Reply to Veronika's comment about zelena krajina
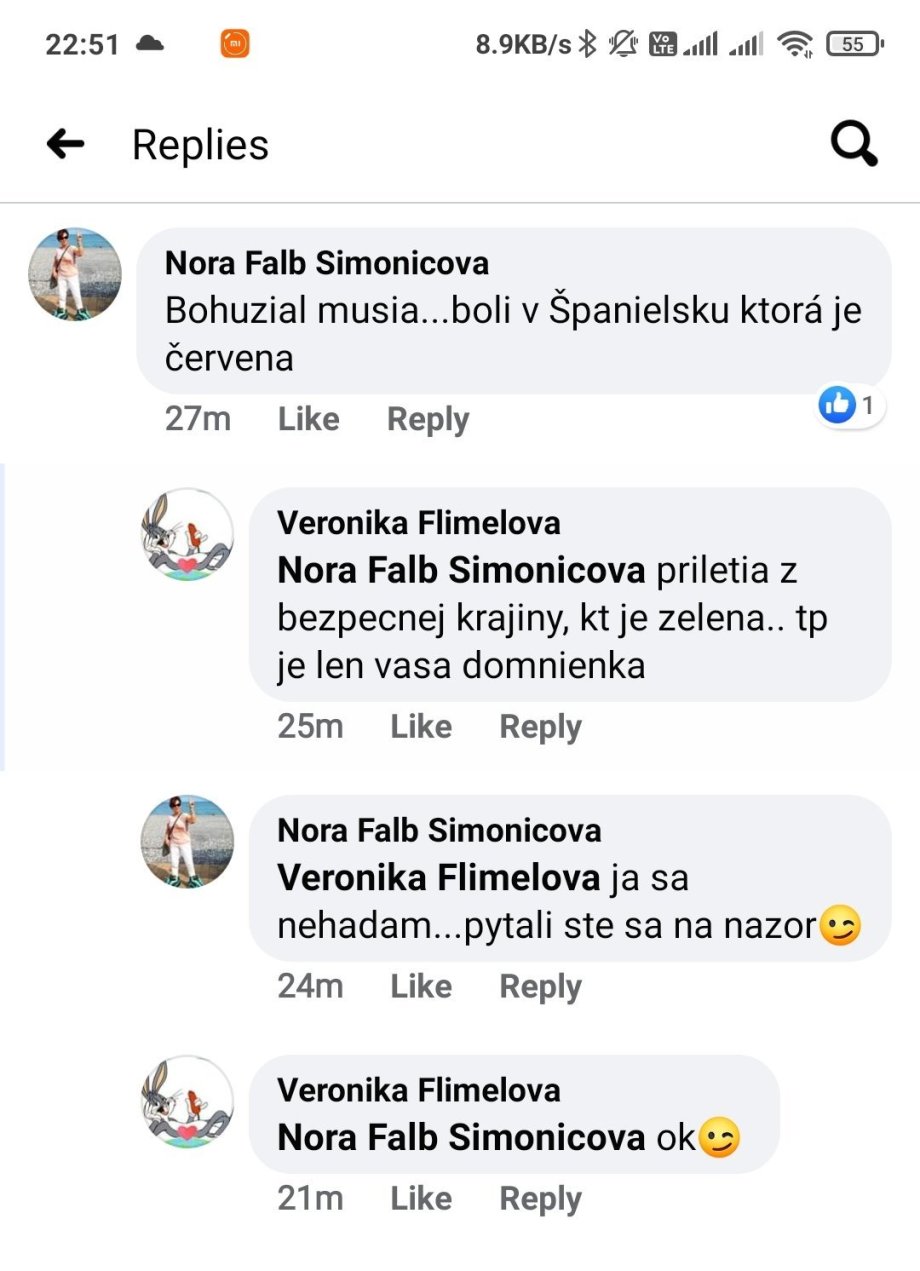This screenshot has width=920, height=1271. point(540,727)
